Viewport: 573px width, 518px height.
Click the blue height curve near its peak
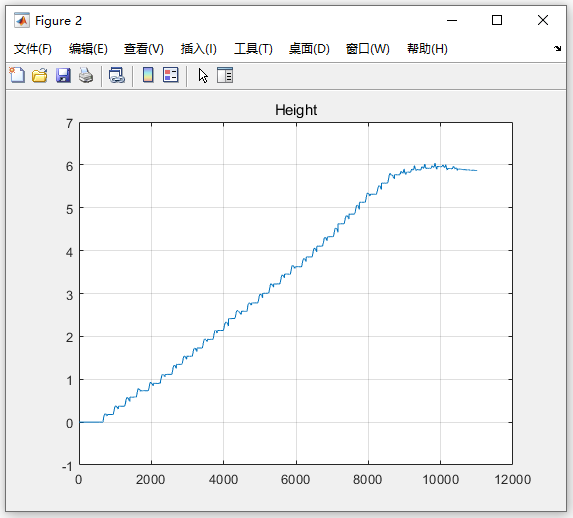(435, 166)
